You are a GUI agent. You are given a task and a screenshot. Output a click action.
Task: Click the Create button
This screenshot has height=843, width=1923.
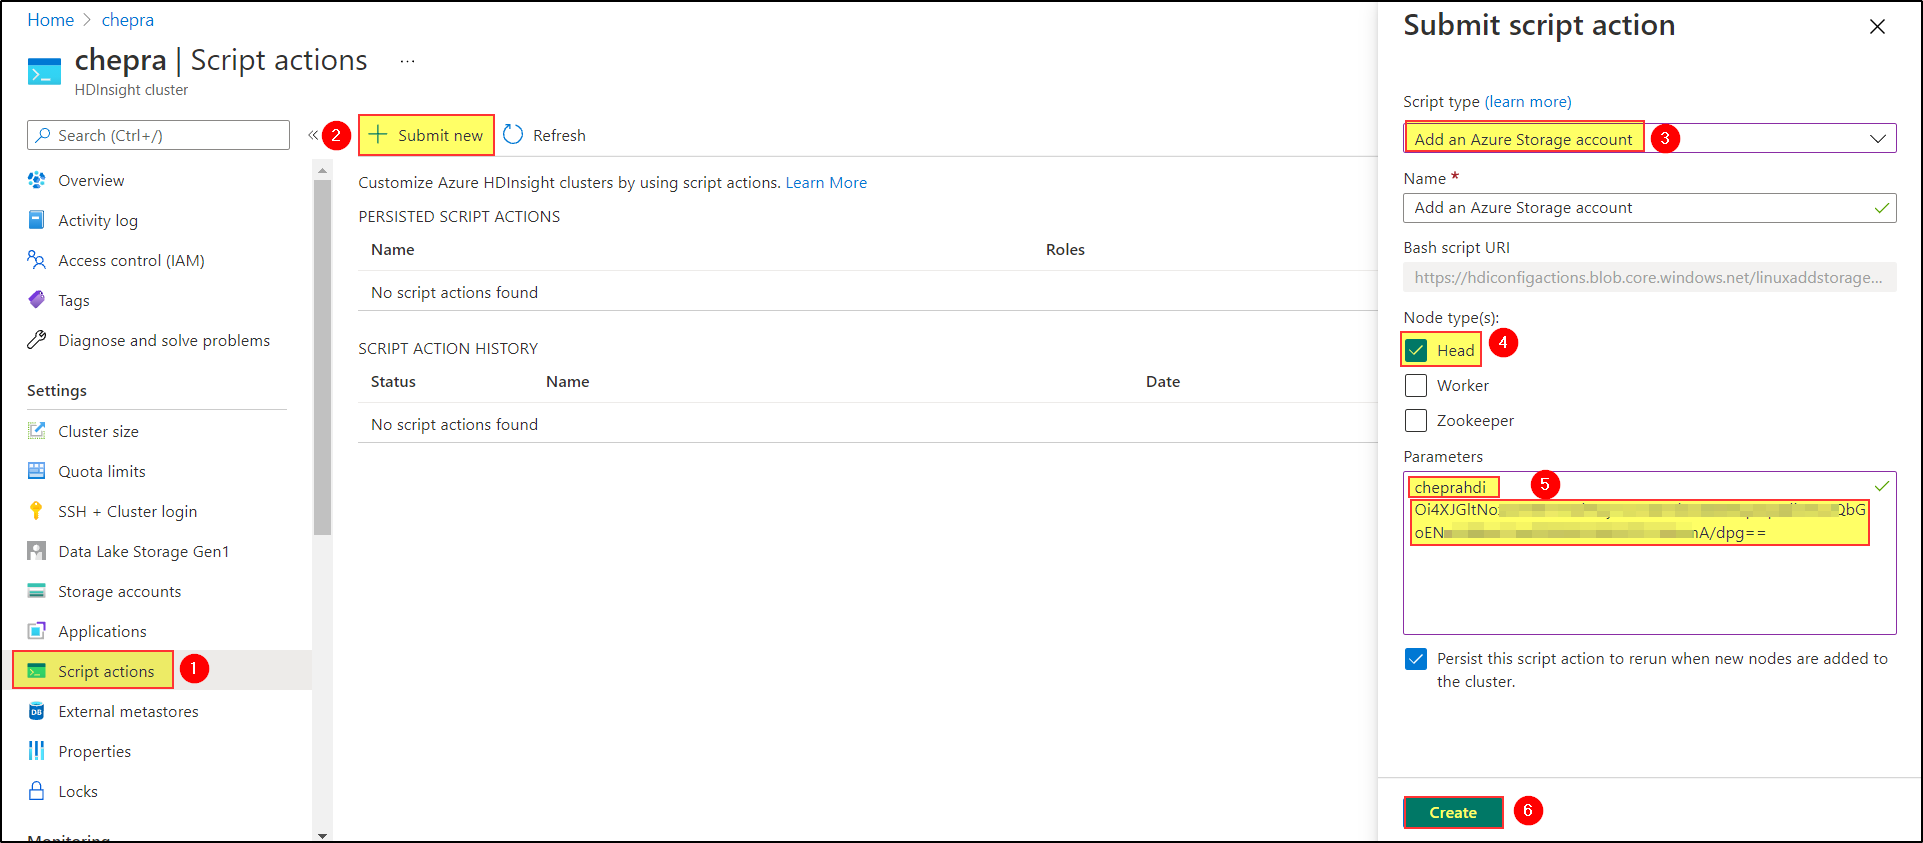[1453, 812]
